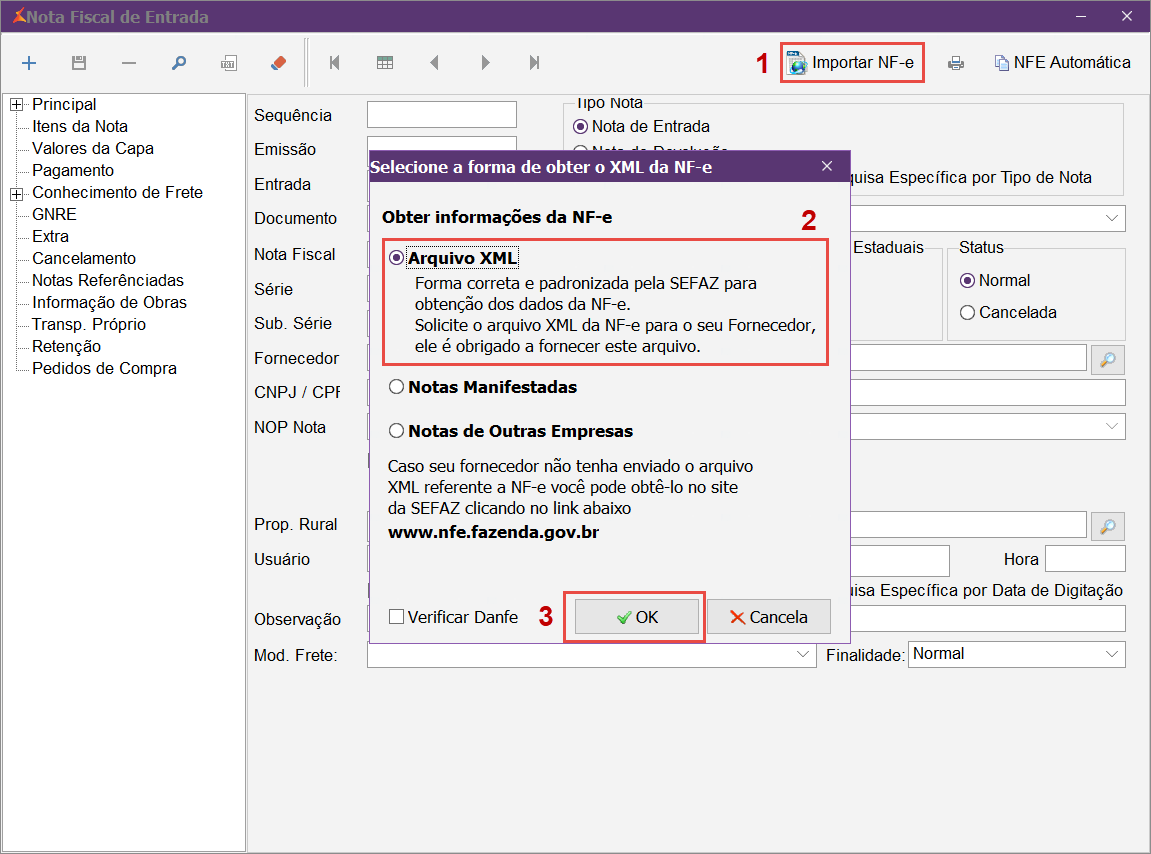Viewport: 1151px width, 854px height.
Task: Open the NOP Nota dropdown arrow
Action: coord(1112,427)
